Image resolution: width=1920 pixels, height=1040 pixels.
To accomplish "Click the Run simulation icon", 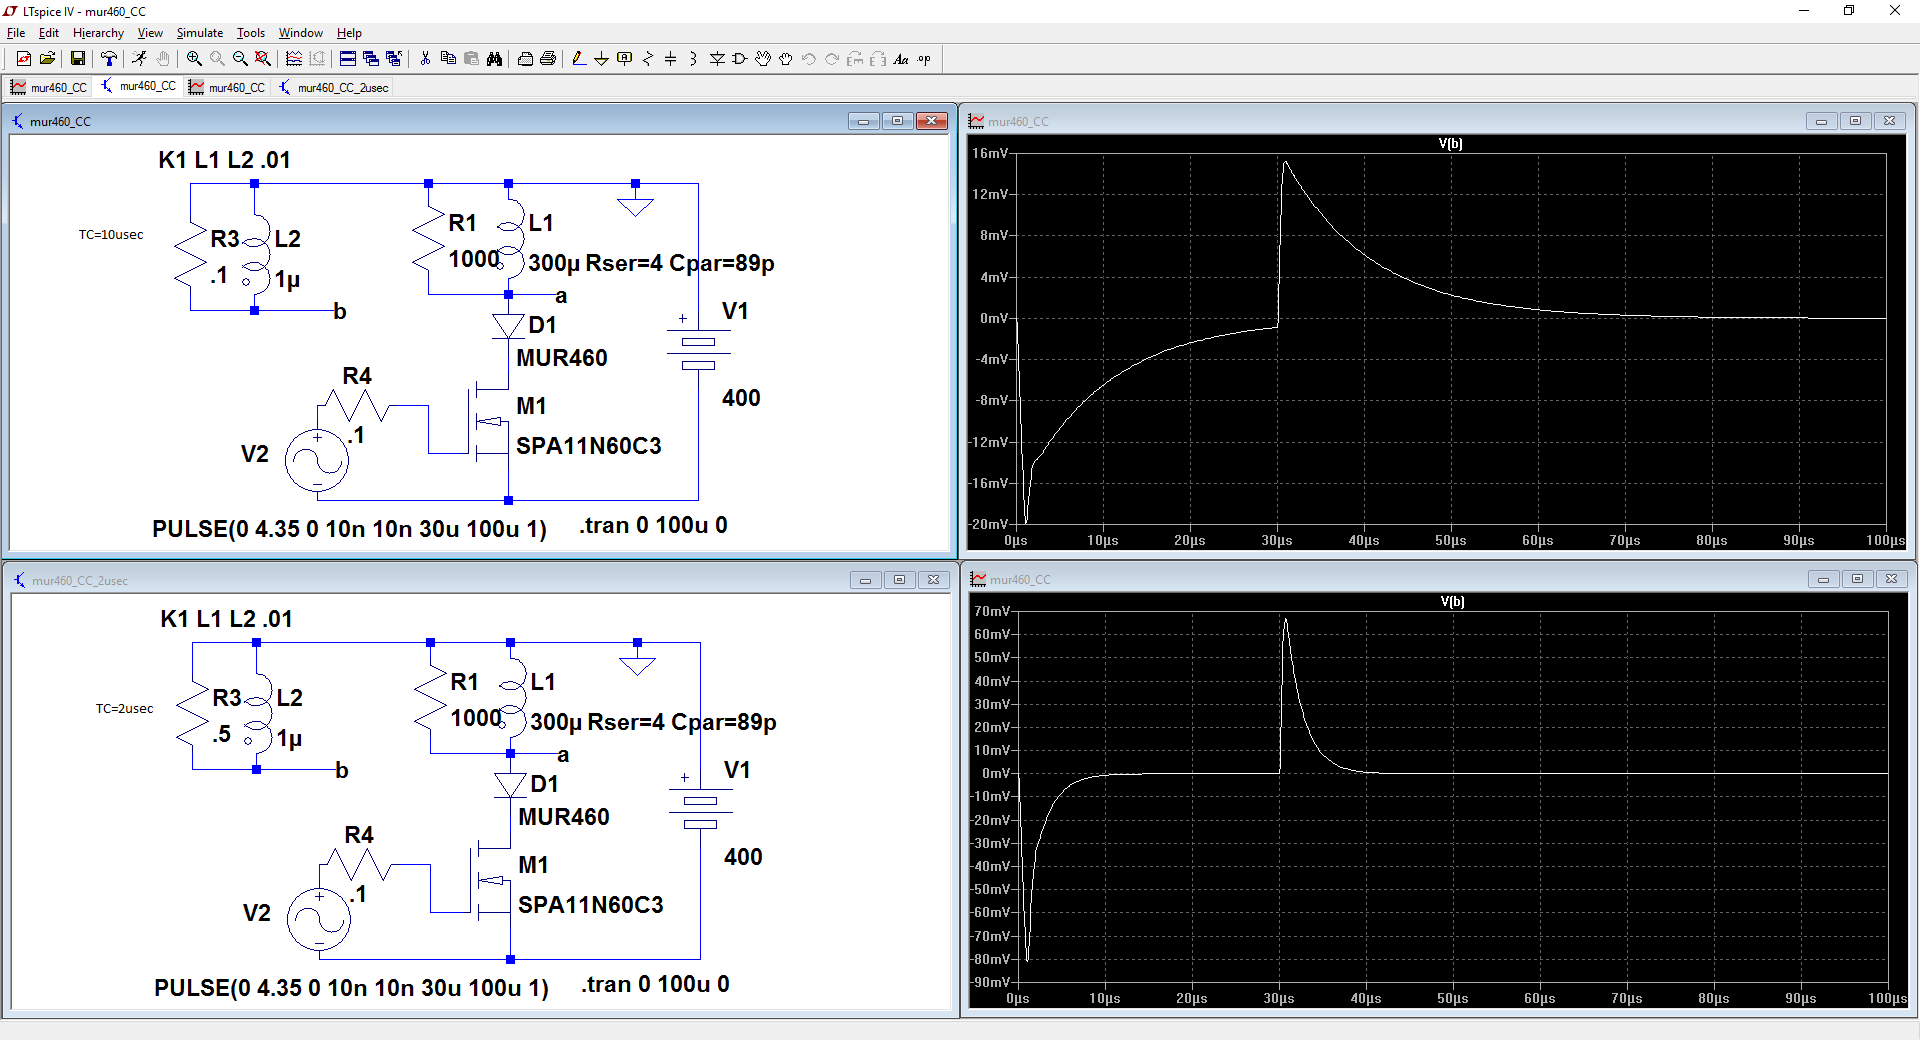I will click(139, 59).
